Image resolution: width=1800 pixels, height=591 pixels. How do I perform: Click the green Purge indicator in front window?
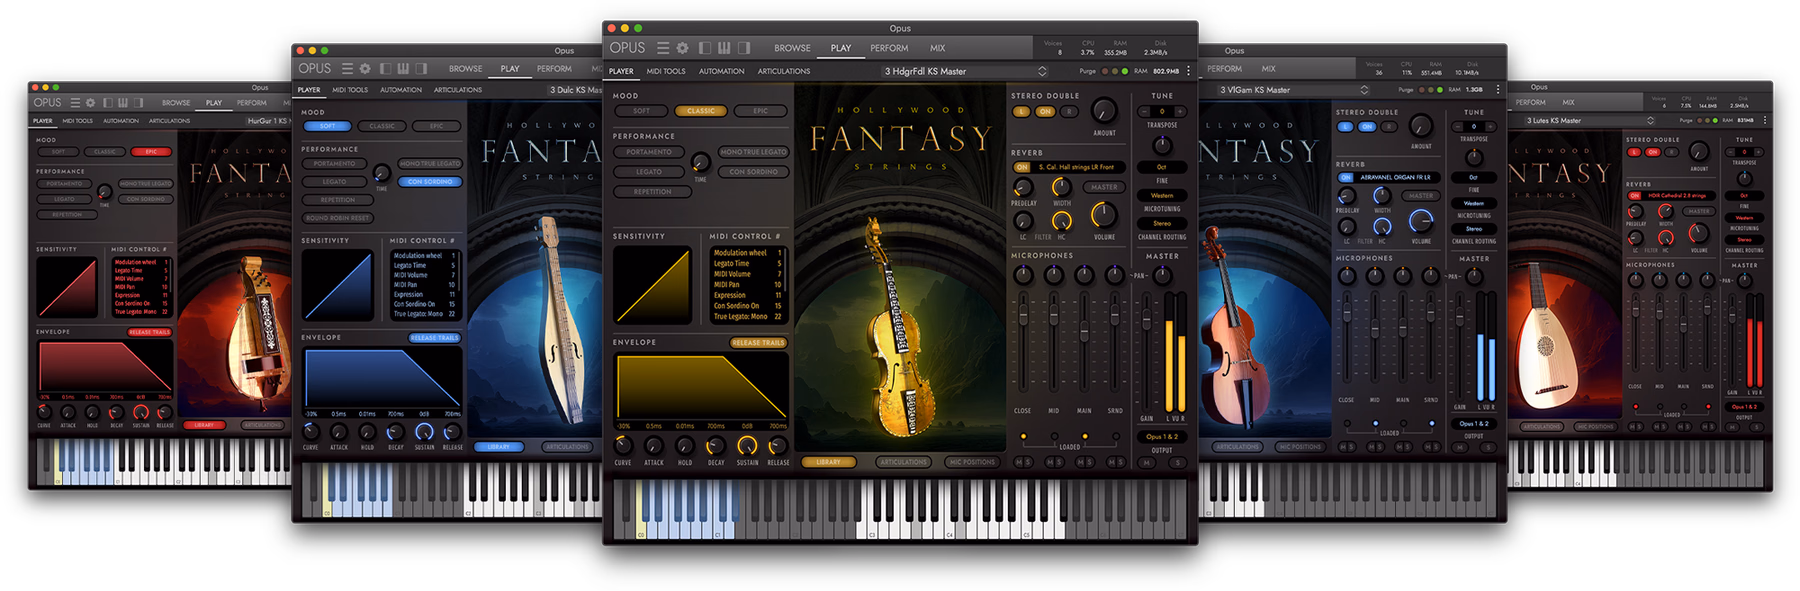1125,71
